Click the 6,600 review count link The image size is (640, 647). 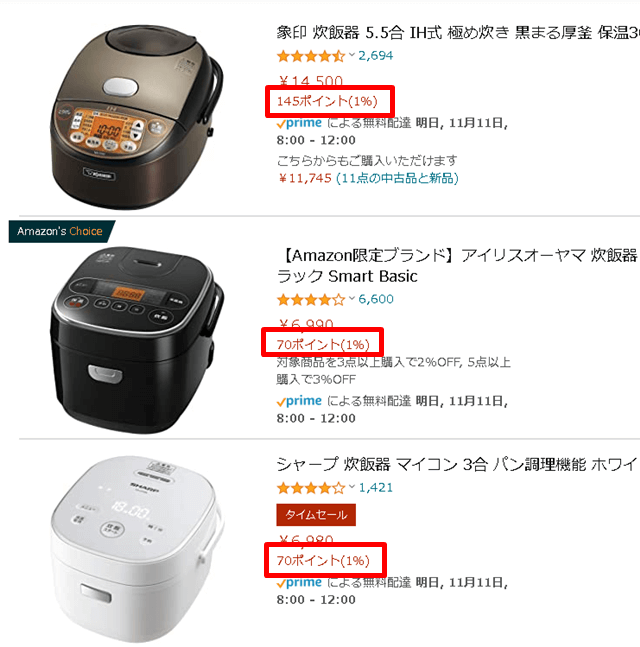click(375, 299)
